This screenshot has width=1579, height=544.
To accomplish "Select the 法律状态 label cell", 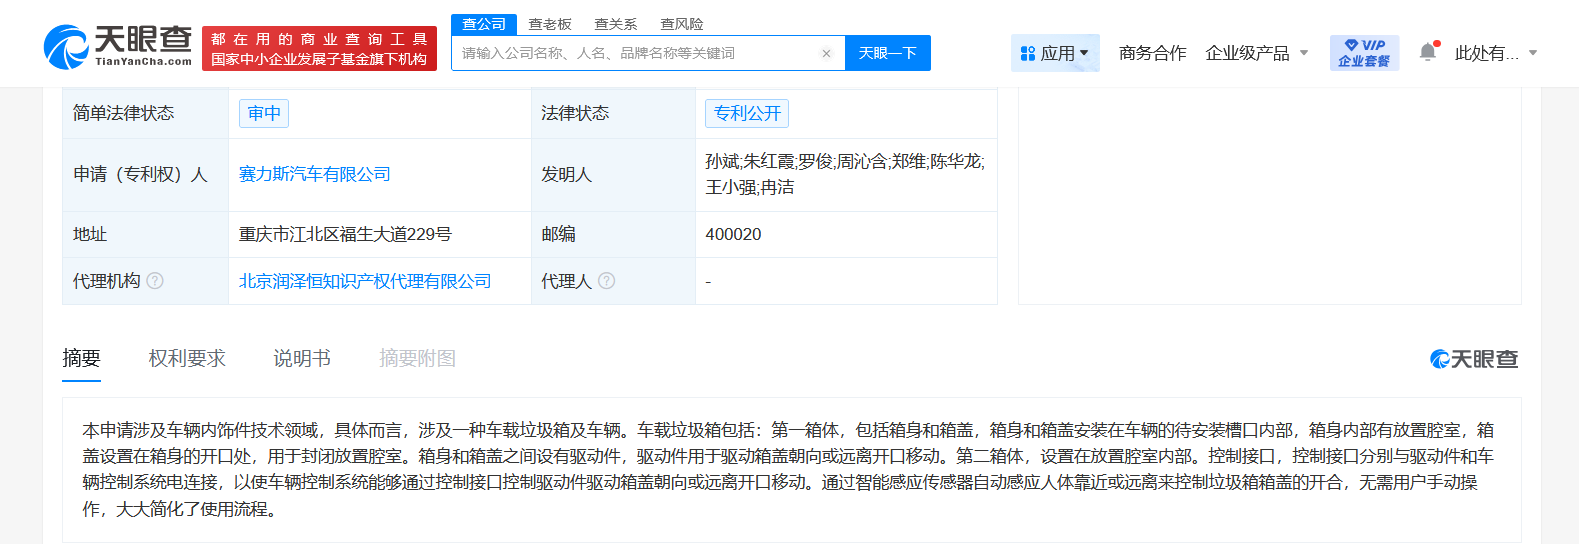I will tap(613, 113).
